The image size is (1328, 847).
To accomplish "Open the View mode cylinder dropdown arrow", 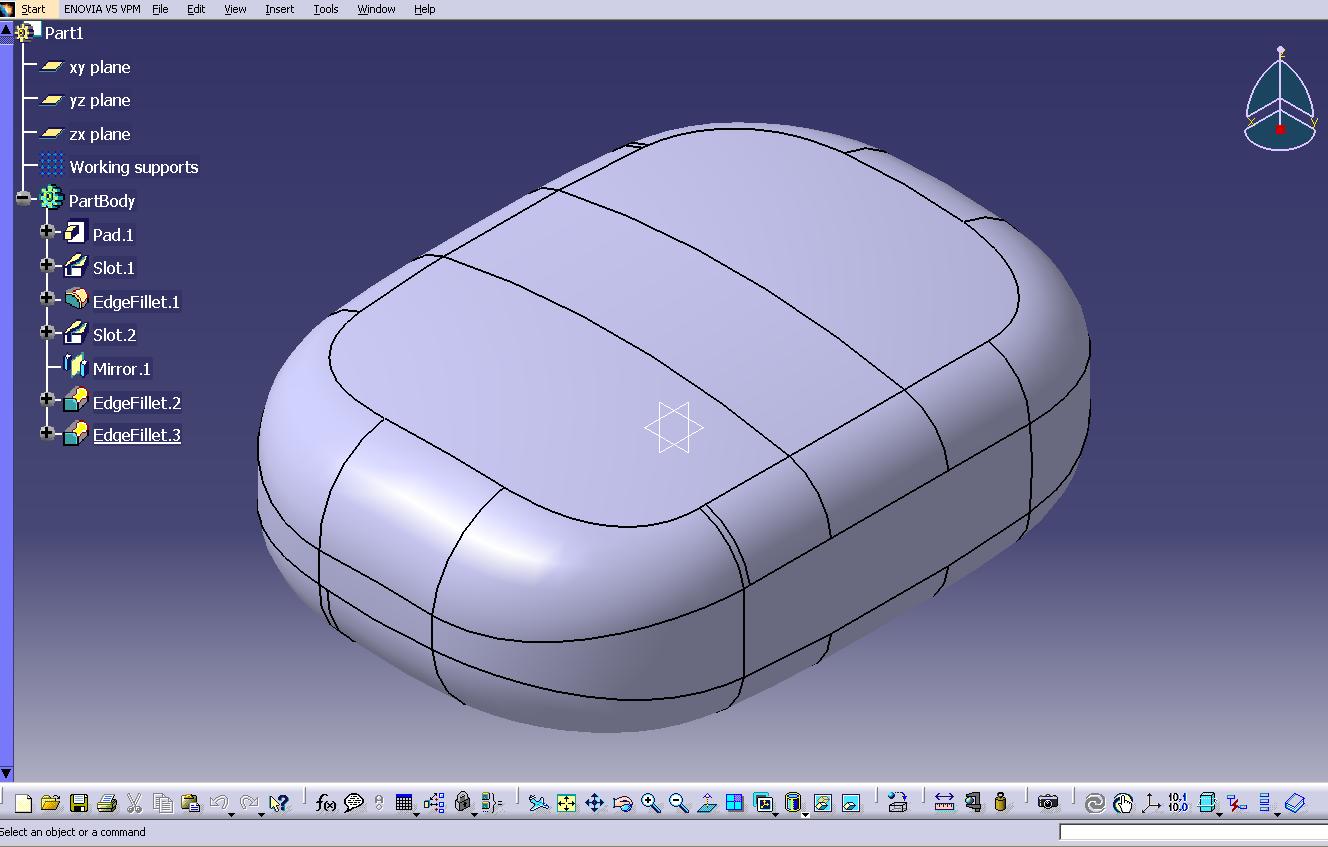I will 806,814.
